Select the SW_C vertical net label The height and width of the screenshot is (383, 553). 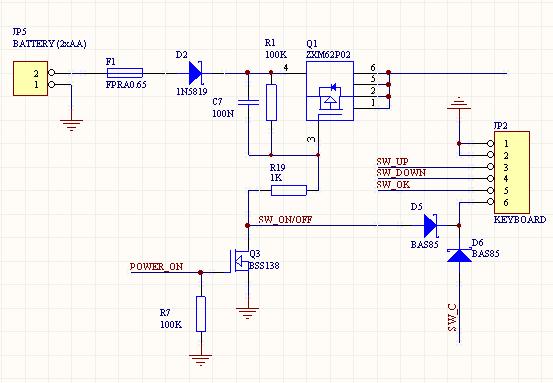click(x=453, y=317)
